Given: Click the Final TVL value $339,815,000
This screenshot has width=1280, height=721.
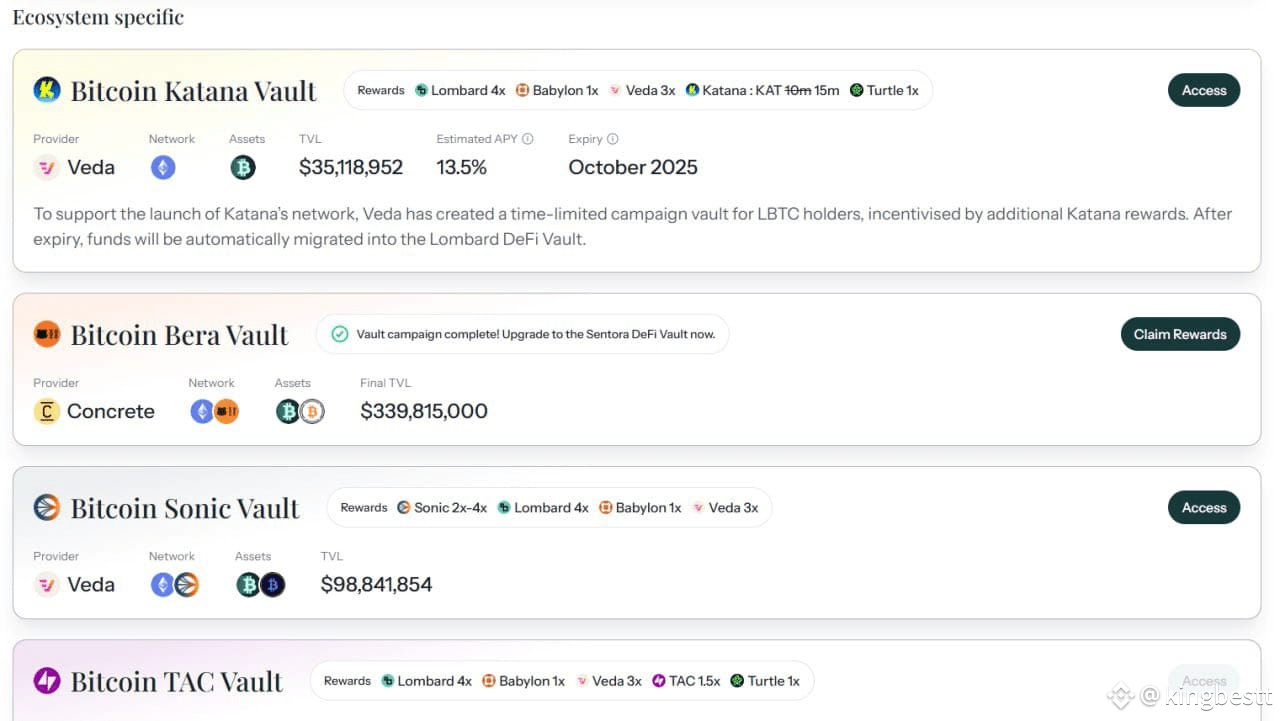Looking at the screenshot, I should pyautogui.click(x=424, y=411).
